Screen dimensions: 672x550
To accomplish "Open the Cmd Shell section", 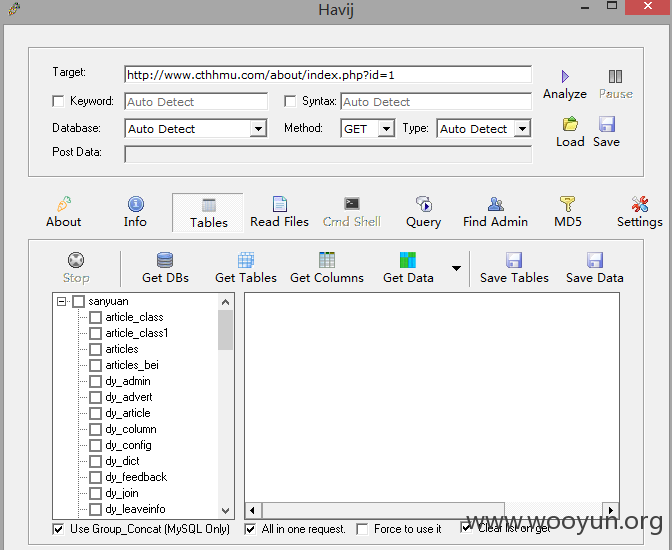I will 352,212.
